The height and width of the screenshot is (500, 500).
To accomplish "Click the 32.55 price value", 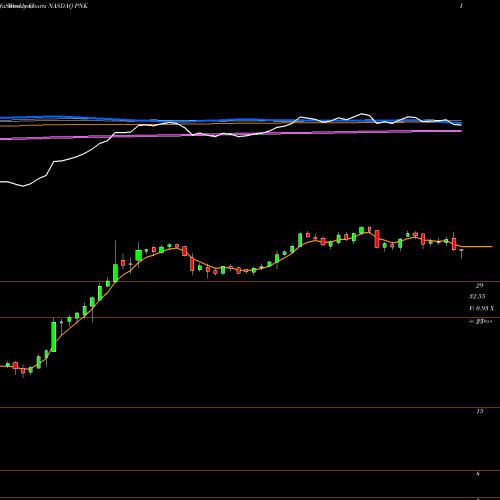I will coord(477,296).
